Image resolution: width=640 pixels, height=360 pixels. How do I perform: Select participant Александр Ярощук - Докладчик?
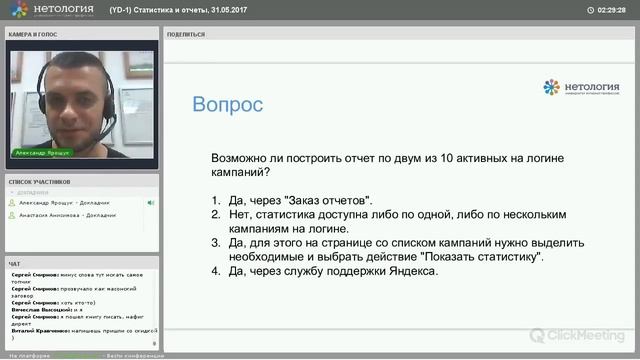pos(64,203)
